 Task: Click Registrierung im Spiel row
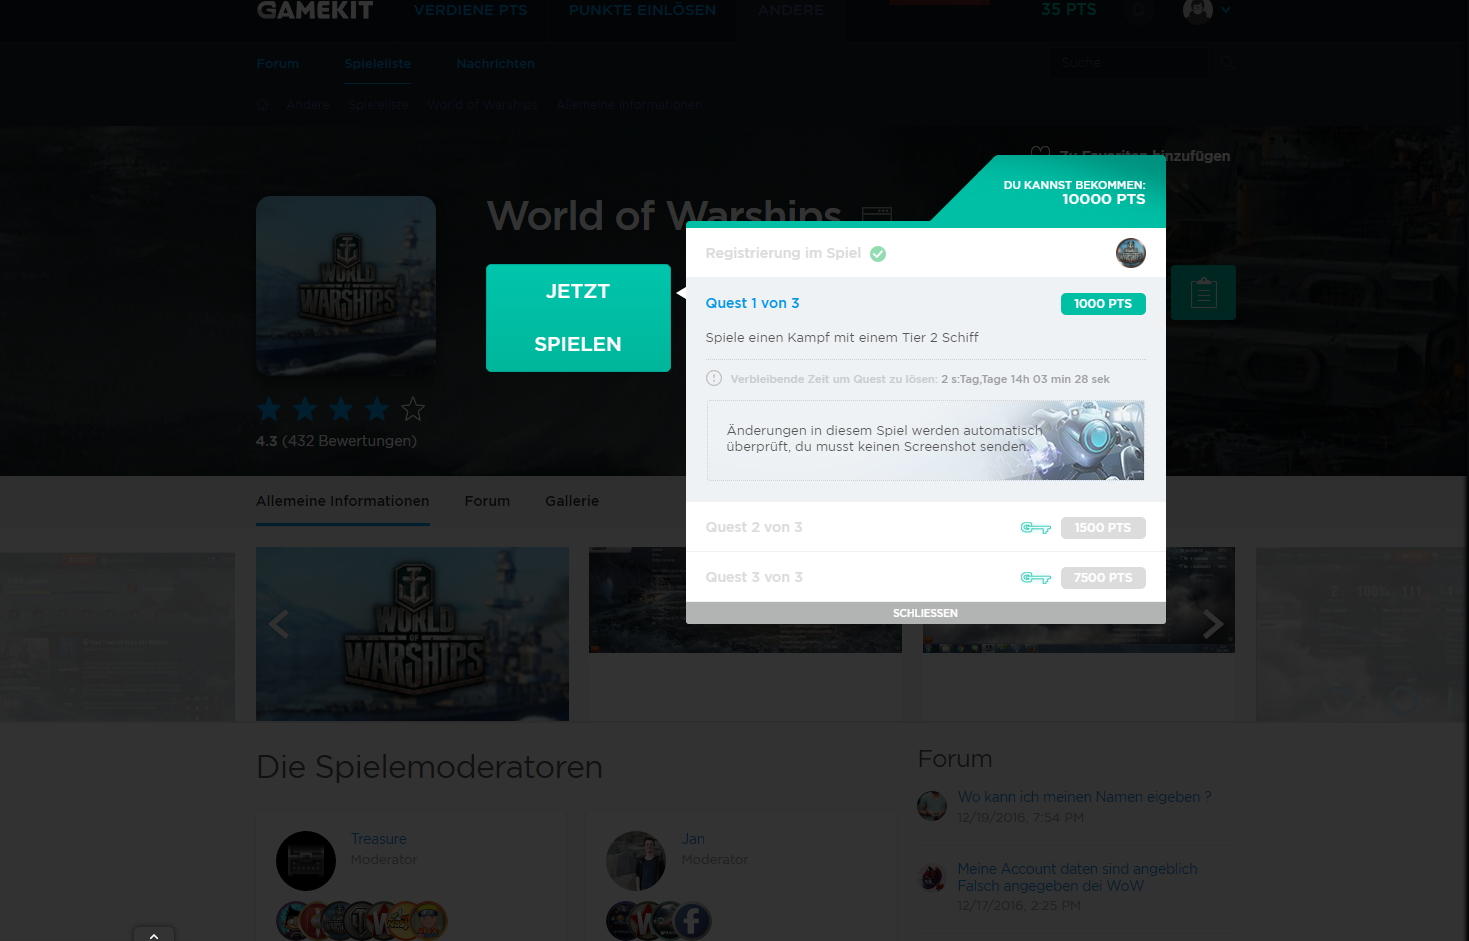[x=926, y=253]
